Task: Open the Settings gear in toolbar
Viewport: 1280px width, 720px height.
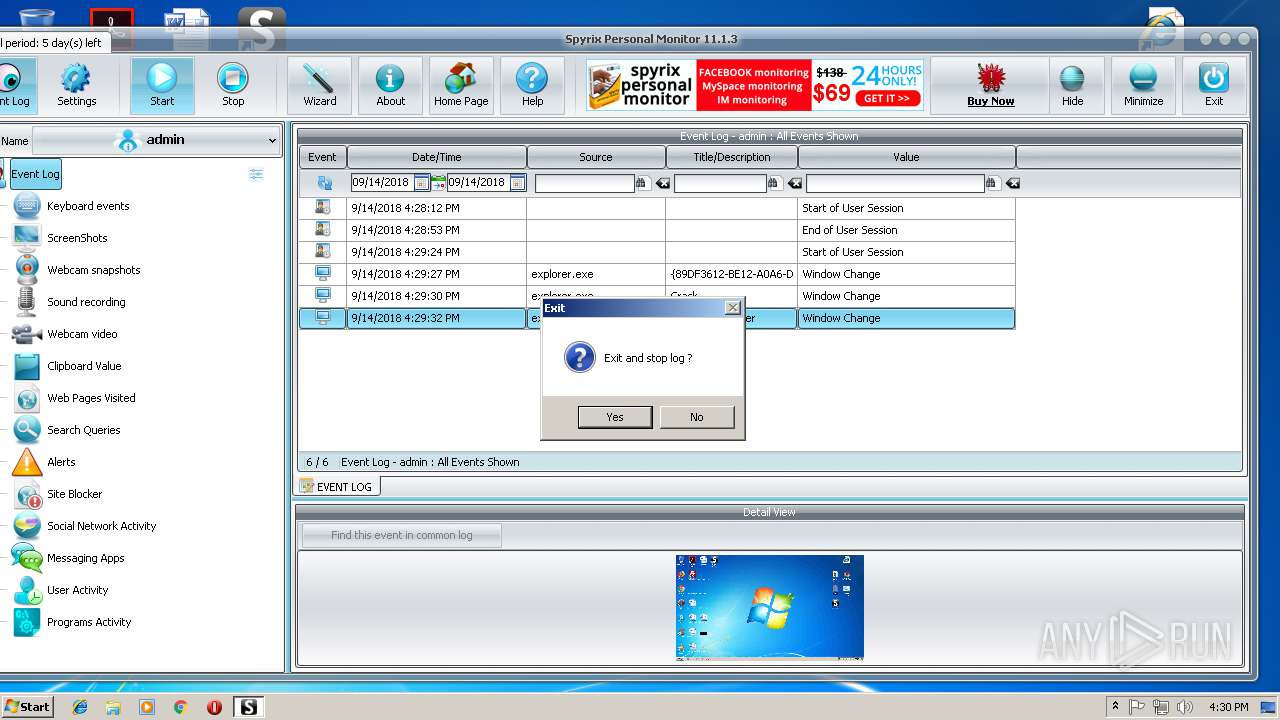Action: point(76,86)
